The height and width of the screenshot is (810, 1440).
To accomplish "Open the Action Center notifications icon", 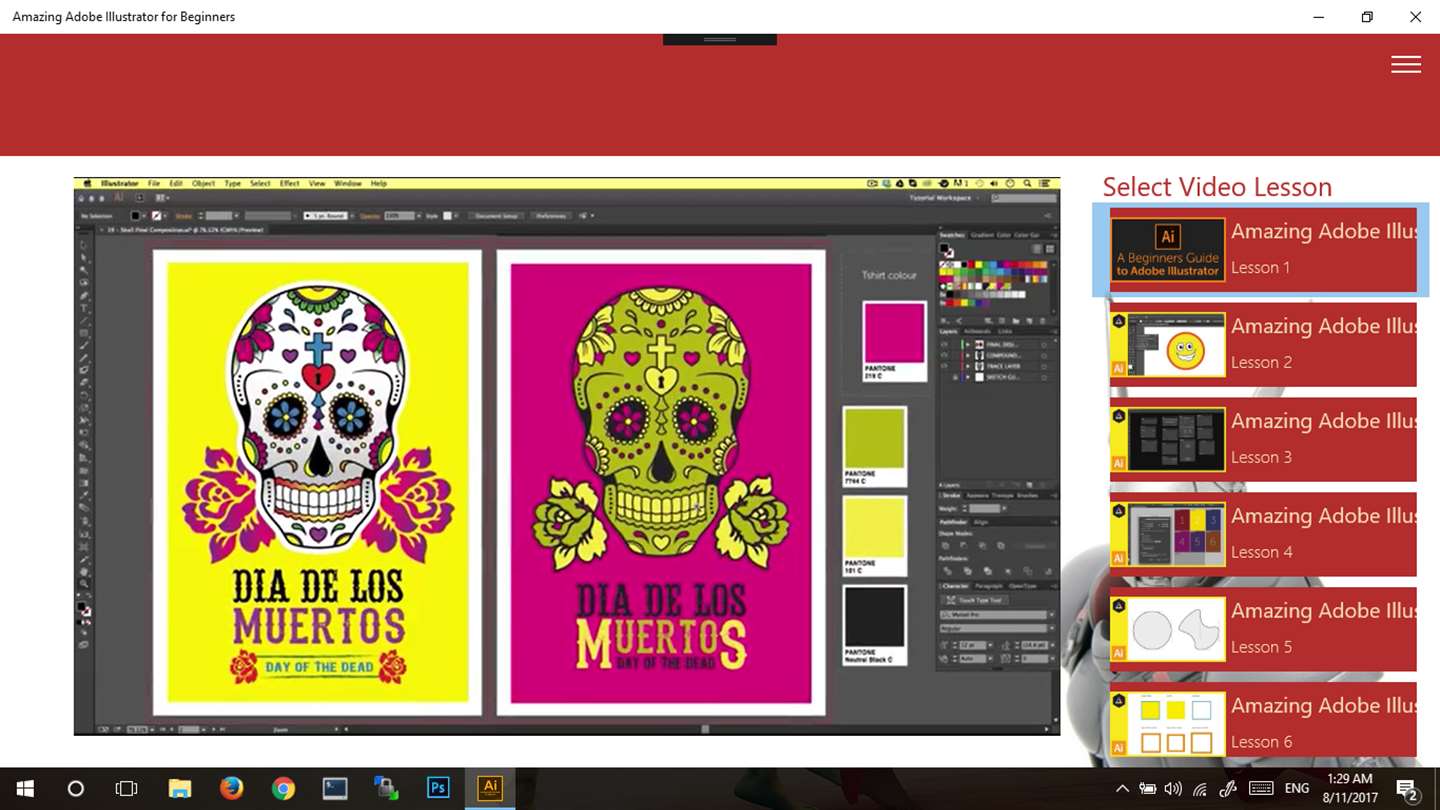I will point(1407,789).
